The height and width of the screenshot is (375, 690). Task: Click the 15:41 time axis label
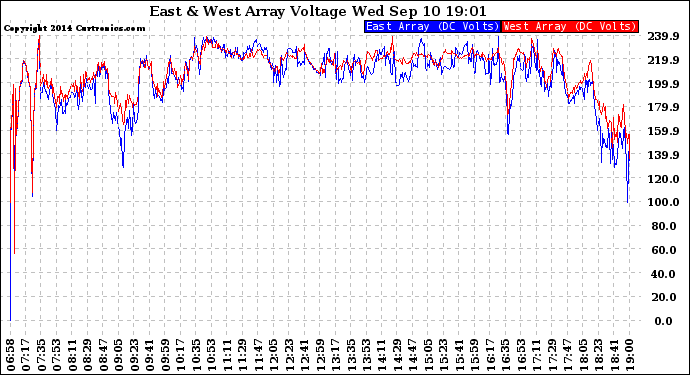459,355
